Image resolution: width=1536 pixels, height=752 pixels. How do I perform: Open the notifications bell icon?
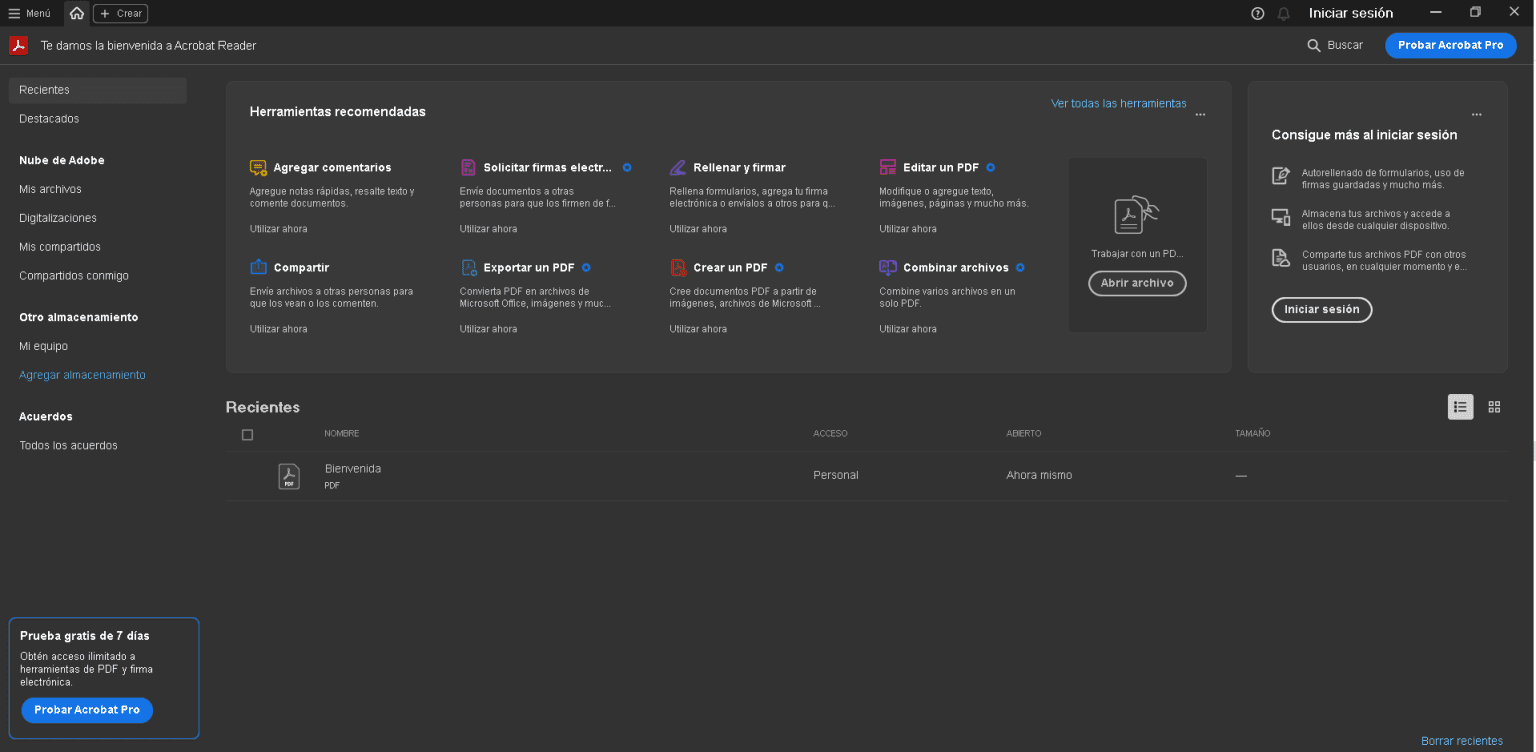click(x=1284, y=13)
